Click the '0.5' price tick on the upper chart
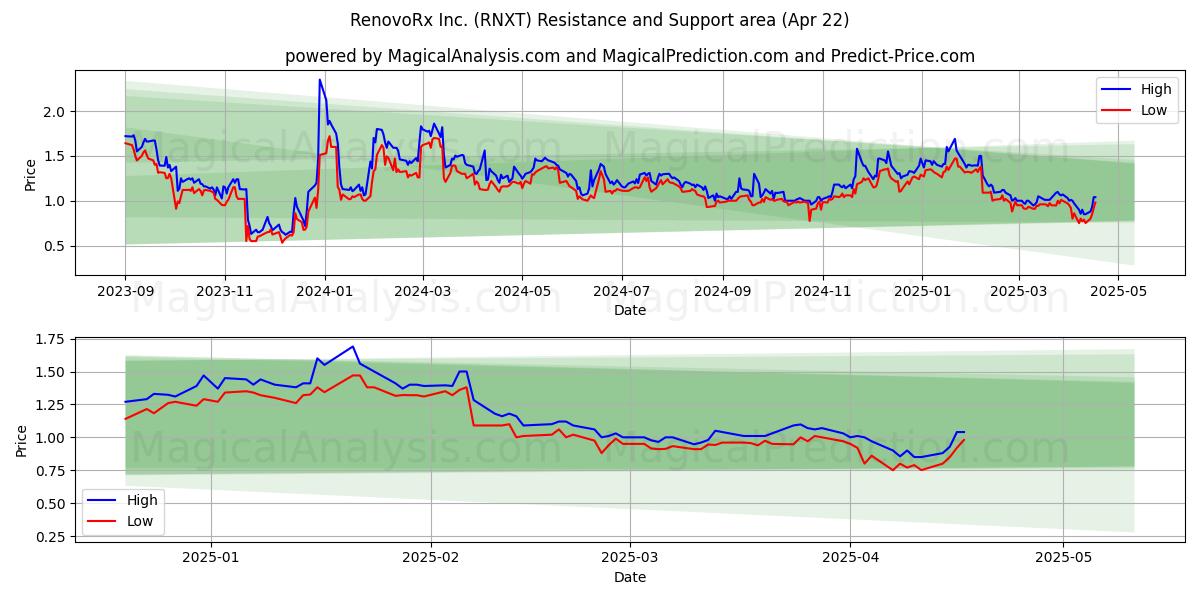 click(56, 246)
